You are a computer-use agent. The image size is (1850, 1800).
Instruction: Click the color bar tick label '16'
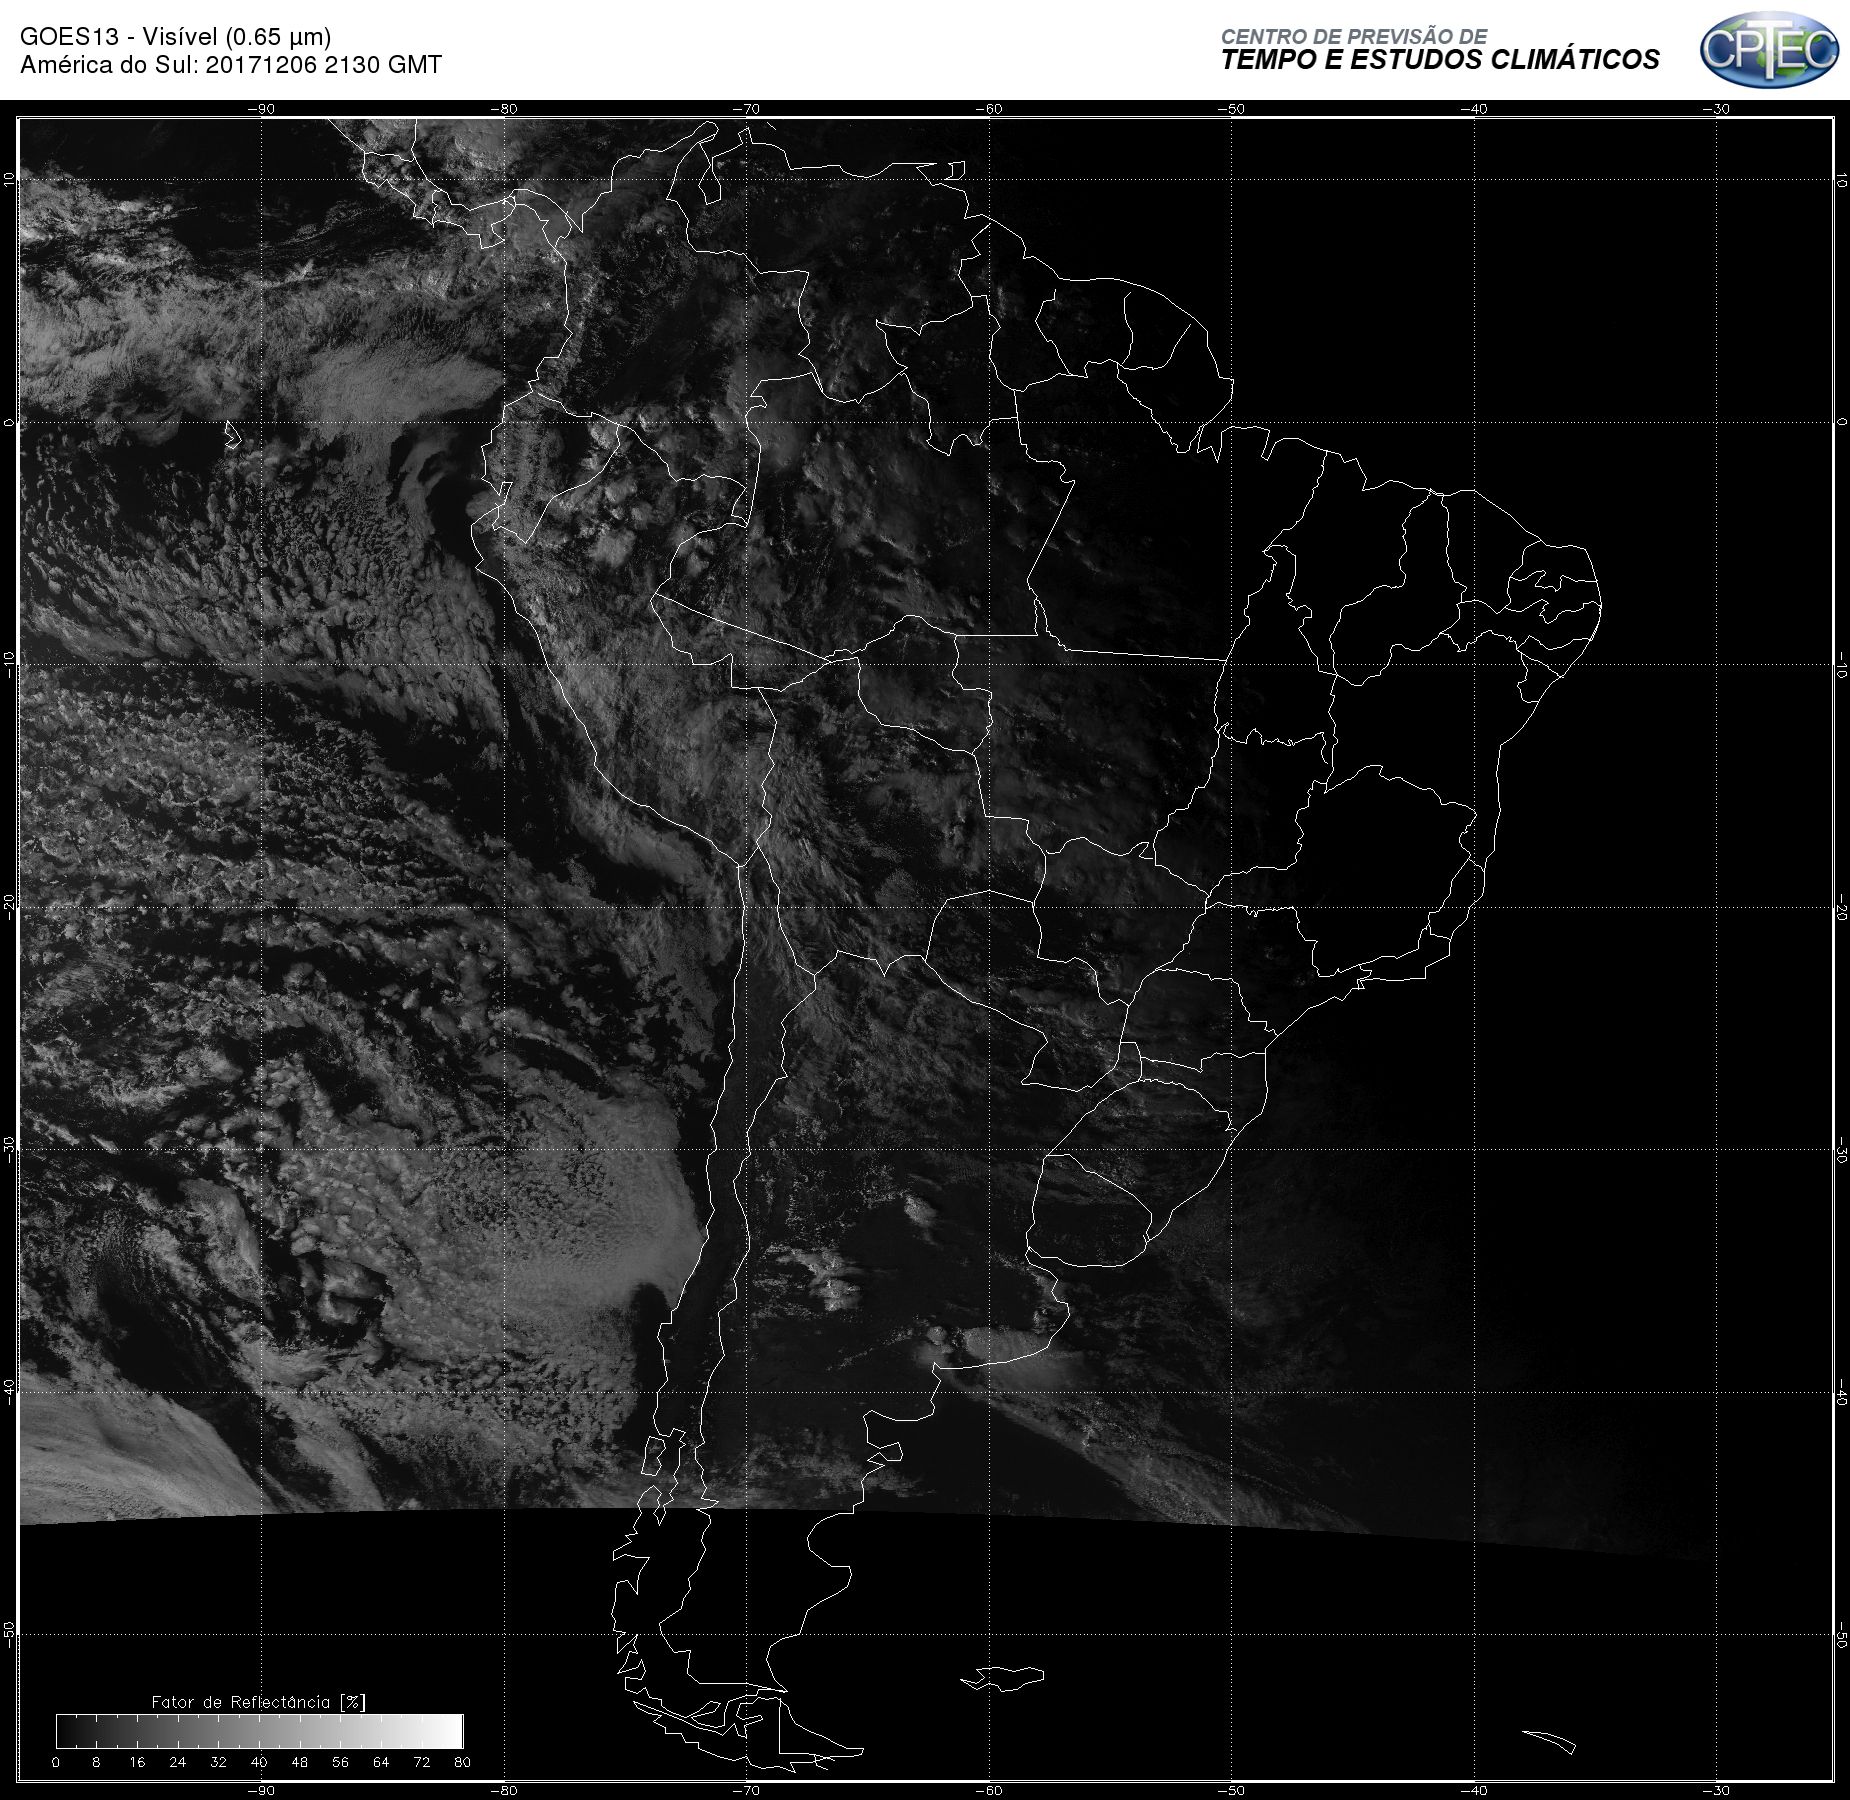click(x=137, y=1762)
